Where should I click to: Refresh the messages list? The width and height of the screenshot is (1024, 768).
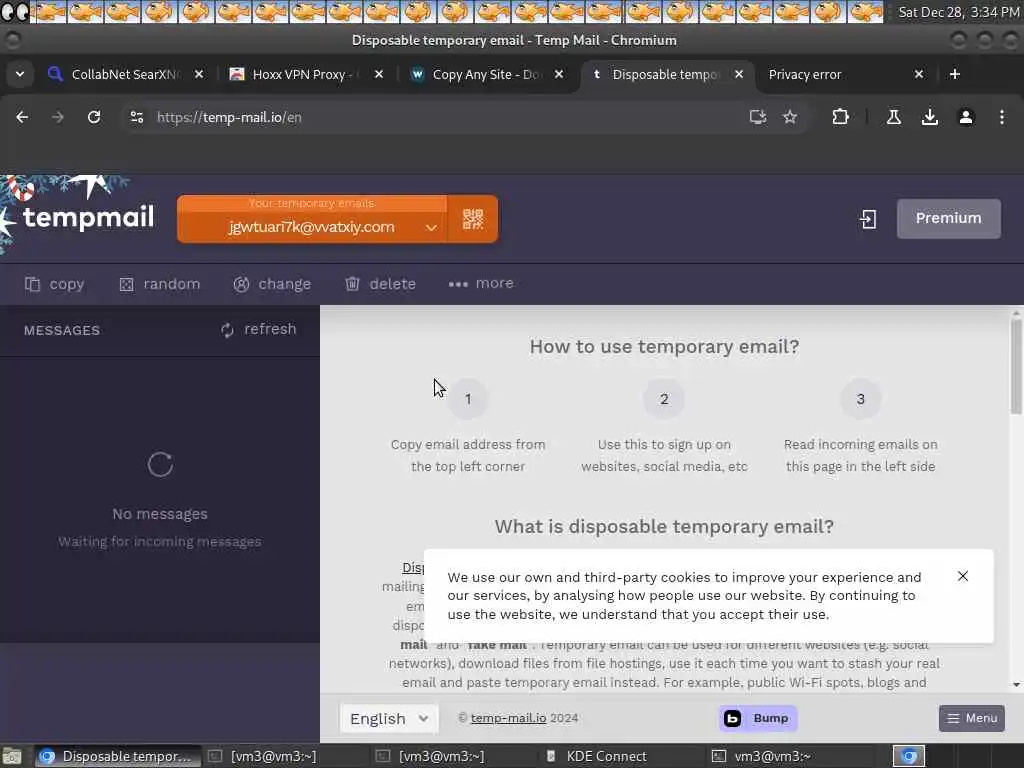[x=259, y=329]
